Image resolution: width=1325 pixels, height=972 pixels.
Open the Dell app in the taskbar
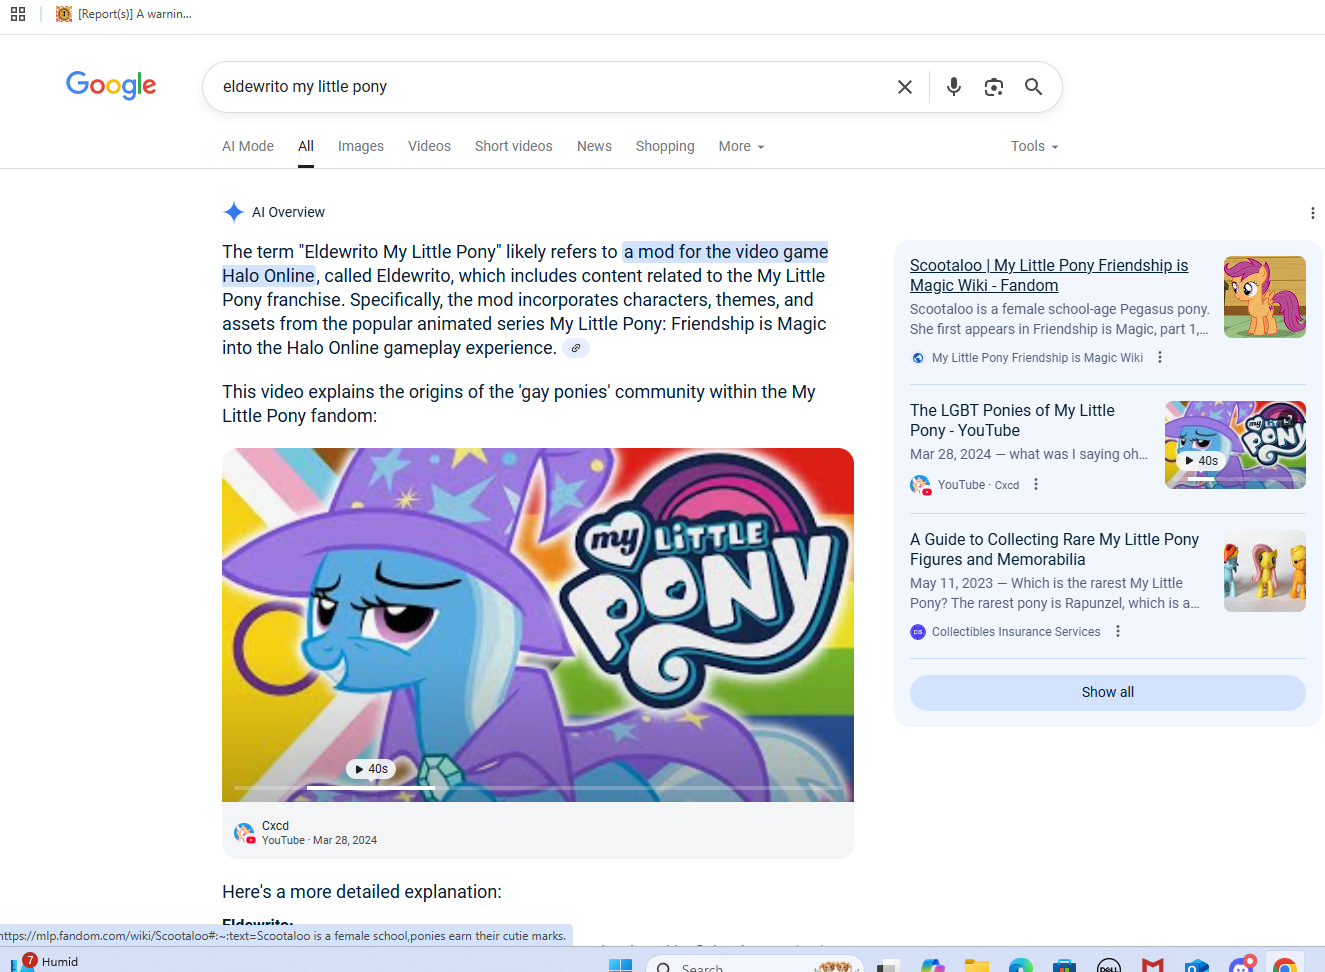tap(1109, 966)
